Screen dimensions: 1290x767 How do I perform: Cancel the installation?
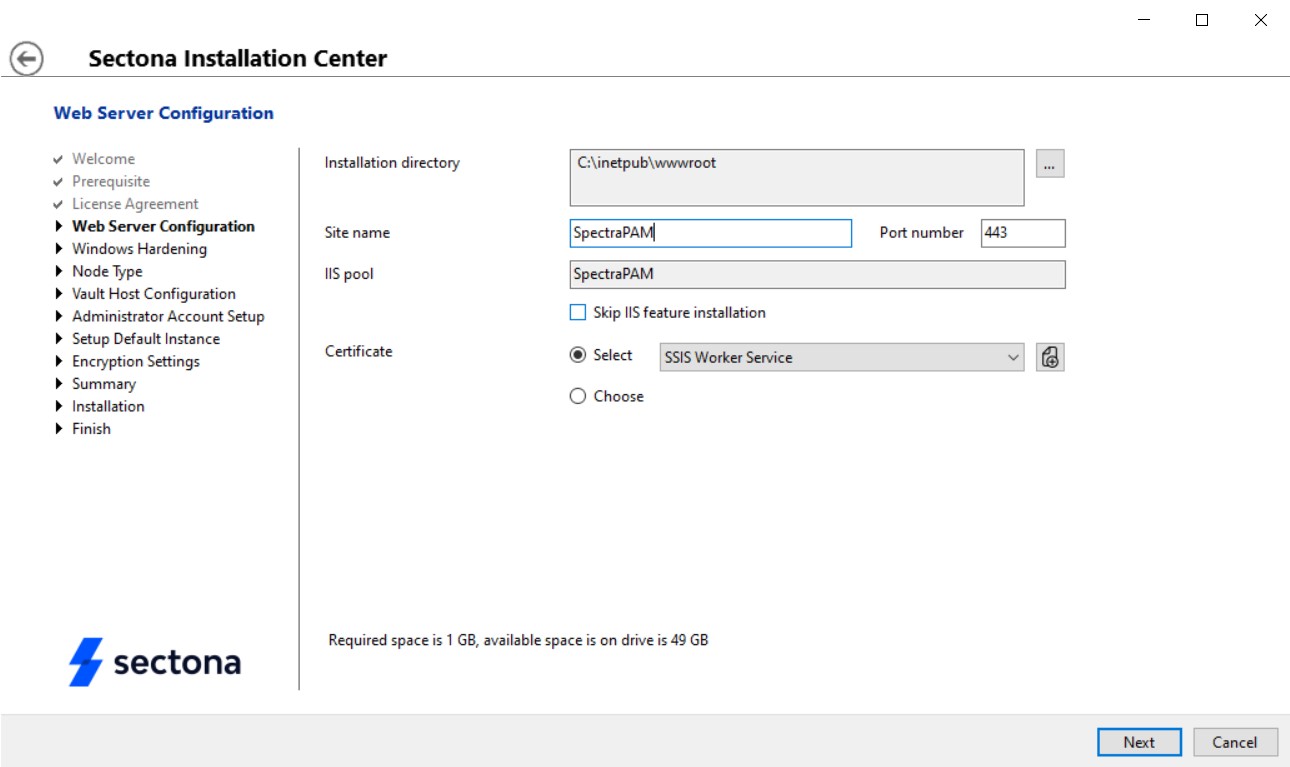[1235, 742]
